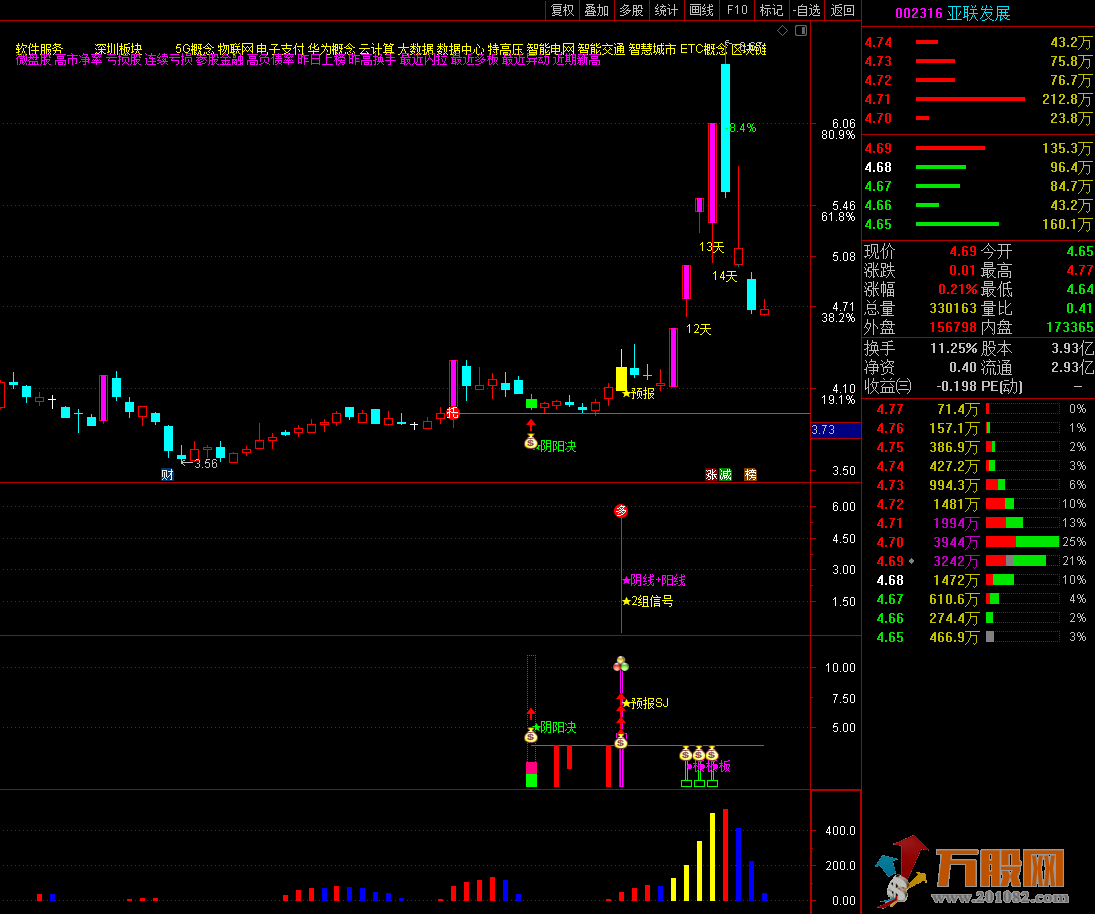Screen dimensions: 1095x914
Task: Click the 预报SJ label
Action: tap(649, 703)
